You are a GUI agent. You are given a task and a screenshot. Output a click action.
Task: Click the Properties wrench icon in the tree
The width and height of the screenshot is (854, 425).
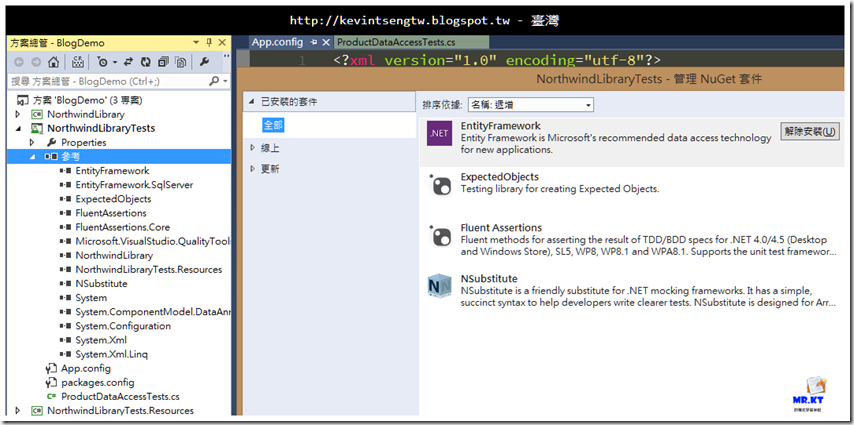coord(52,143)
